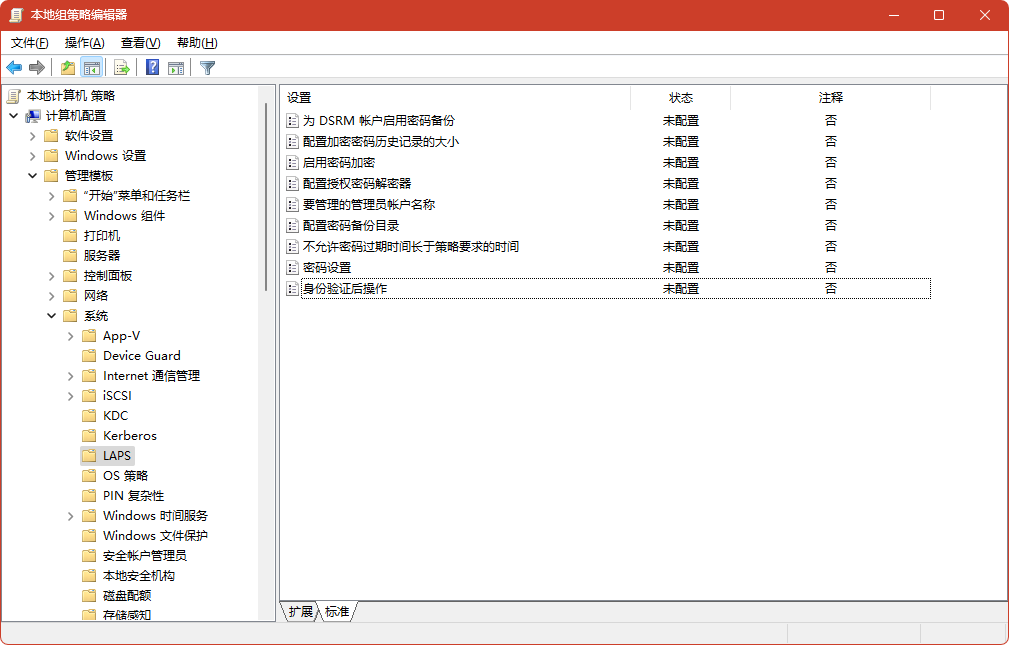Select the Device Guard folder
Image resolution: width=1009 pixels, height=645 pixels.
[140, 355]
